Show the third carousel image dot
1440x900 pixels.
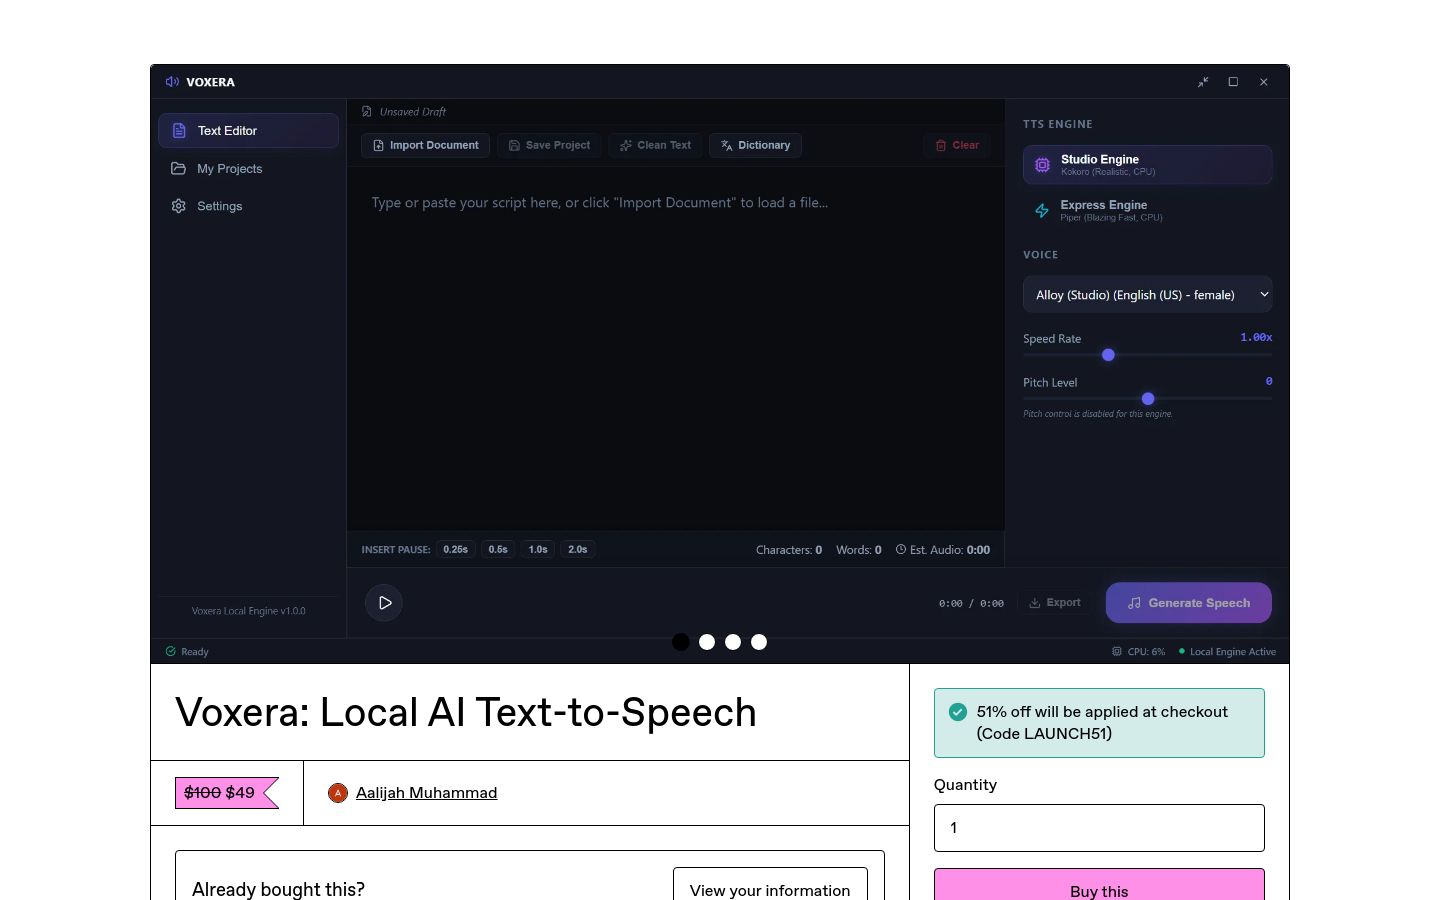[733, 642]
